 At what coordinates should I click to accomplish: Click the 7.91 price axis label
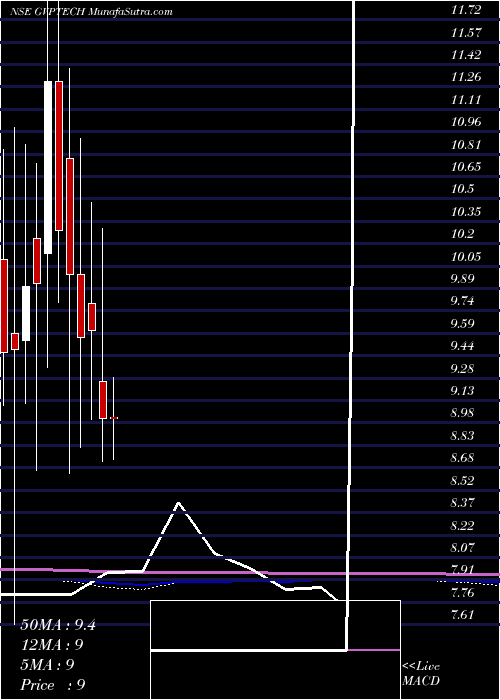462,570
